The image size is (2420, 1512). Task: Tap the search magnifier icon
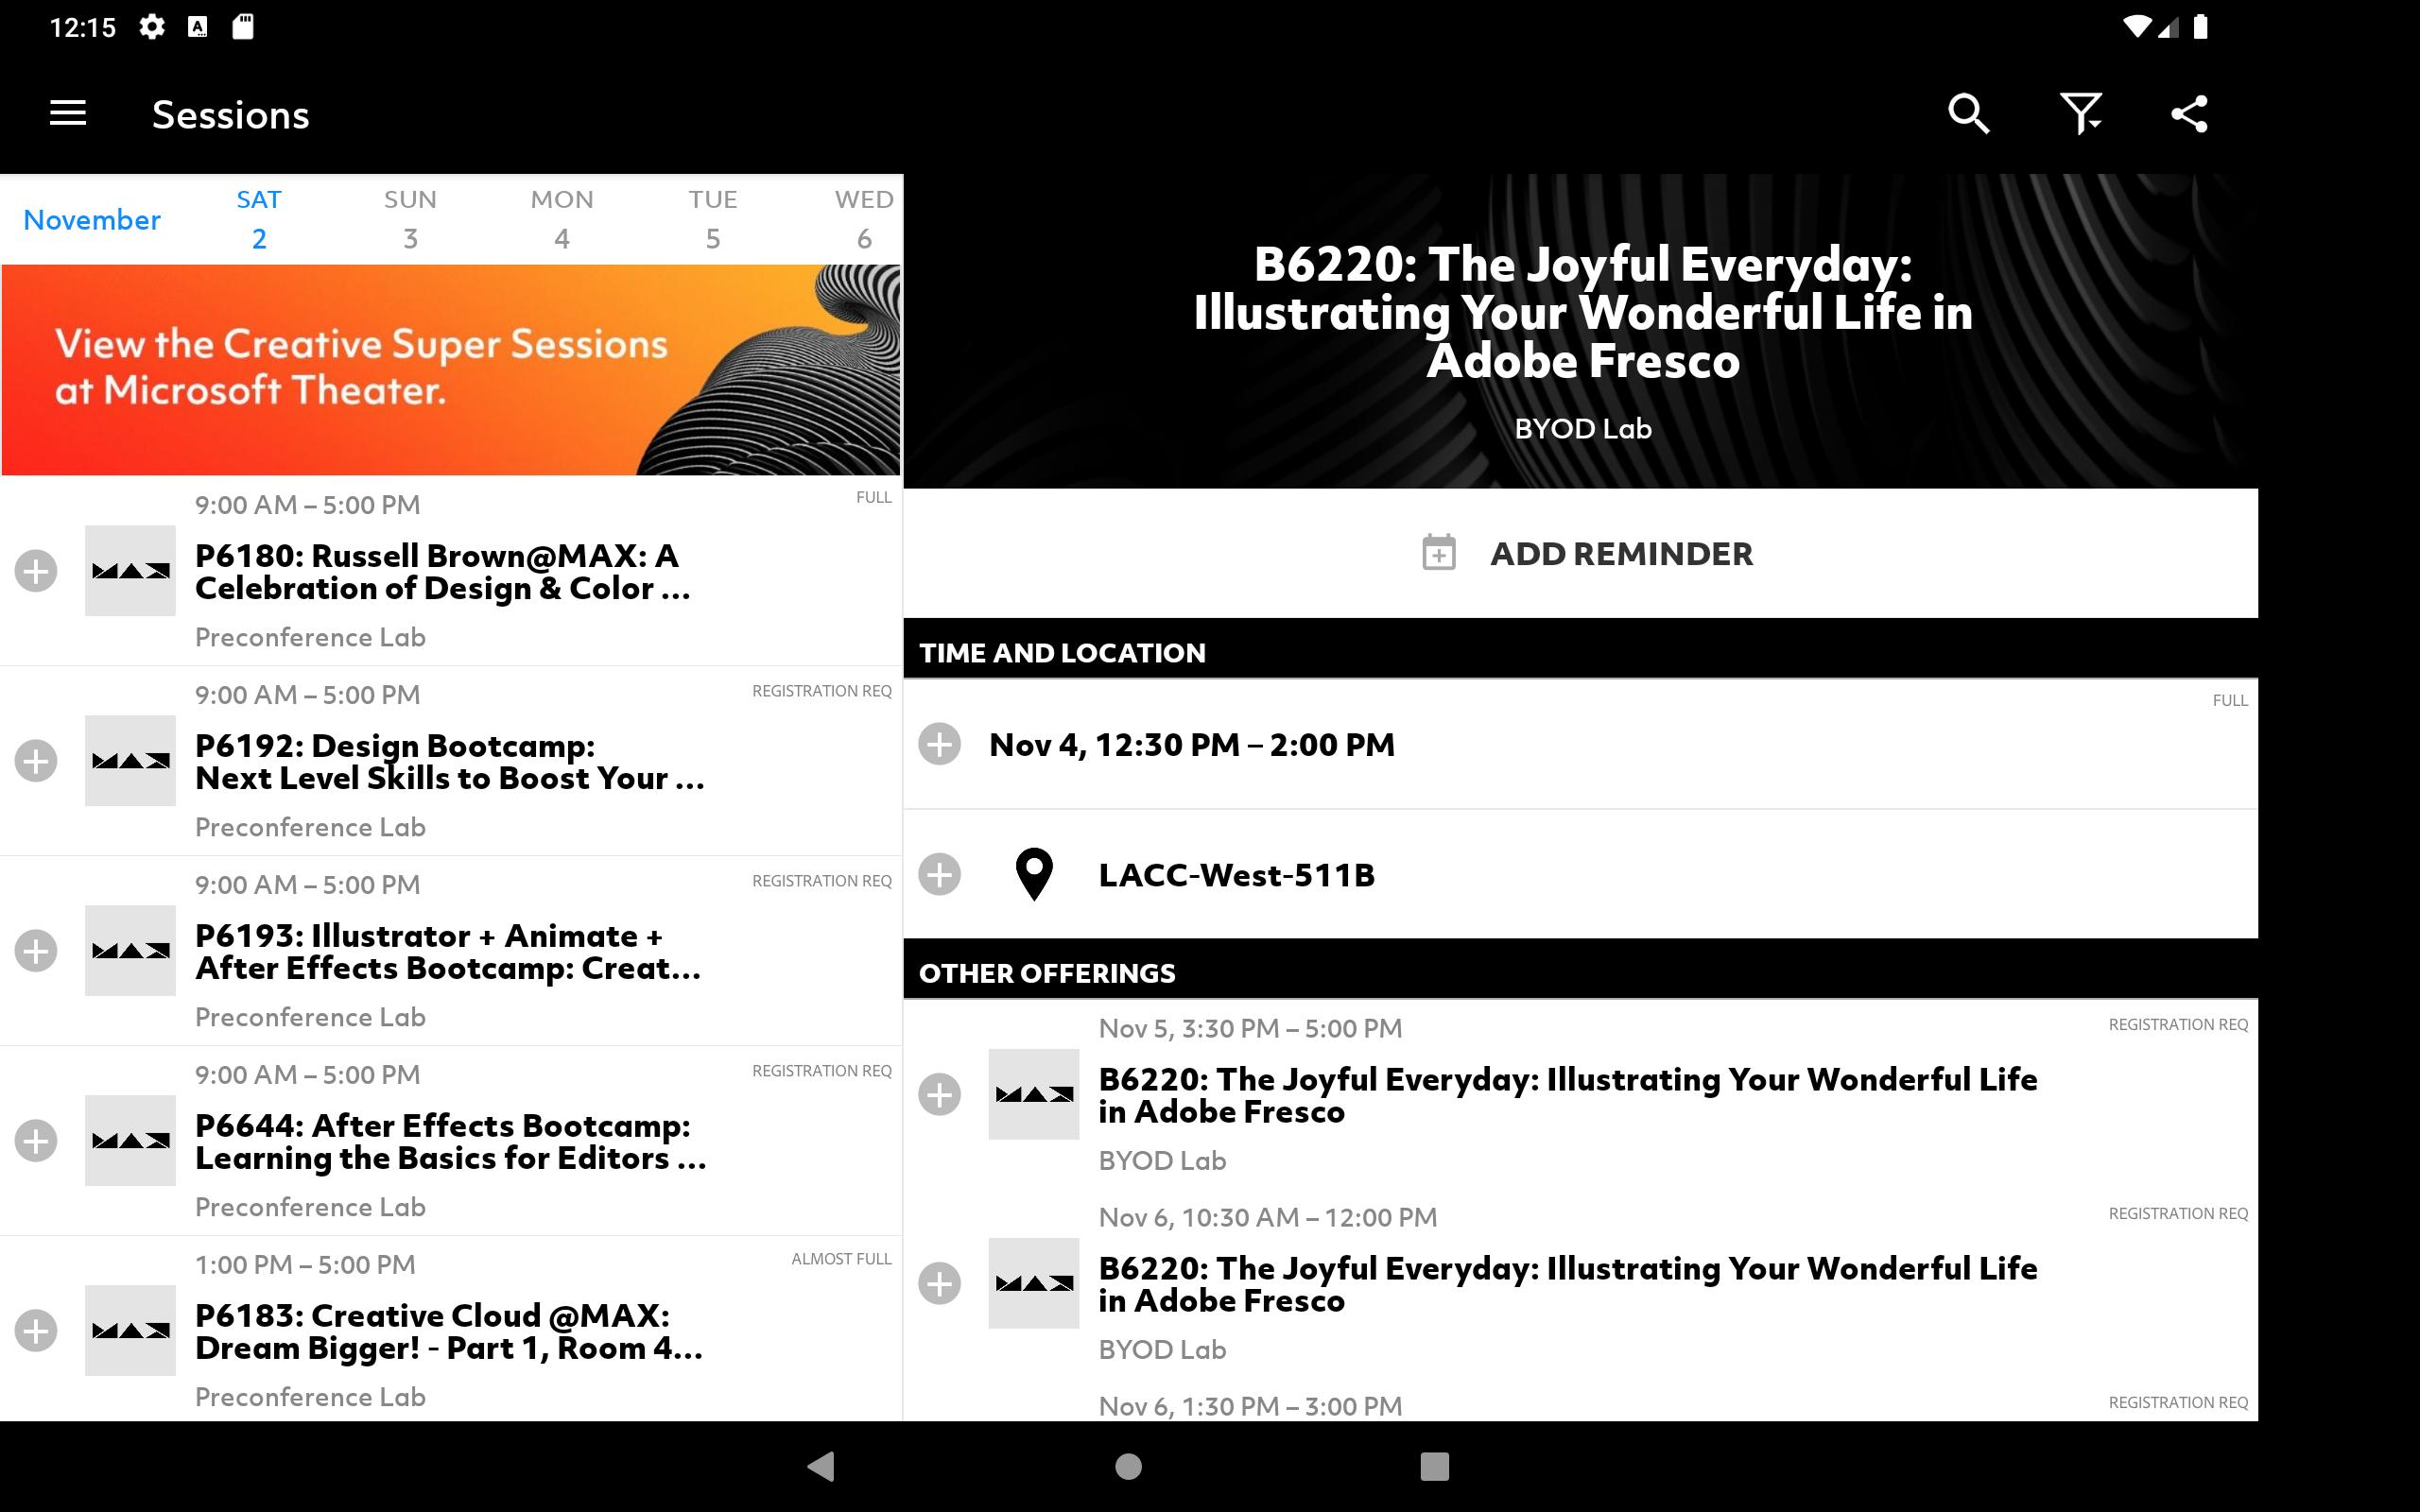pyautogui.click(x=1968, y=114)
